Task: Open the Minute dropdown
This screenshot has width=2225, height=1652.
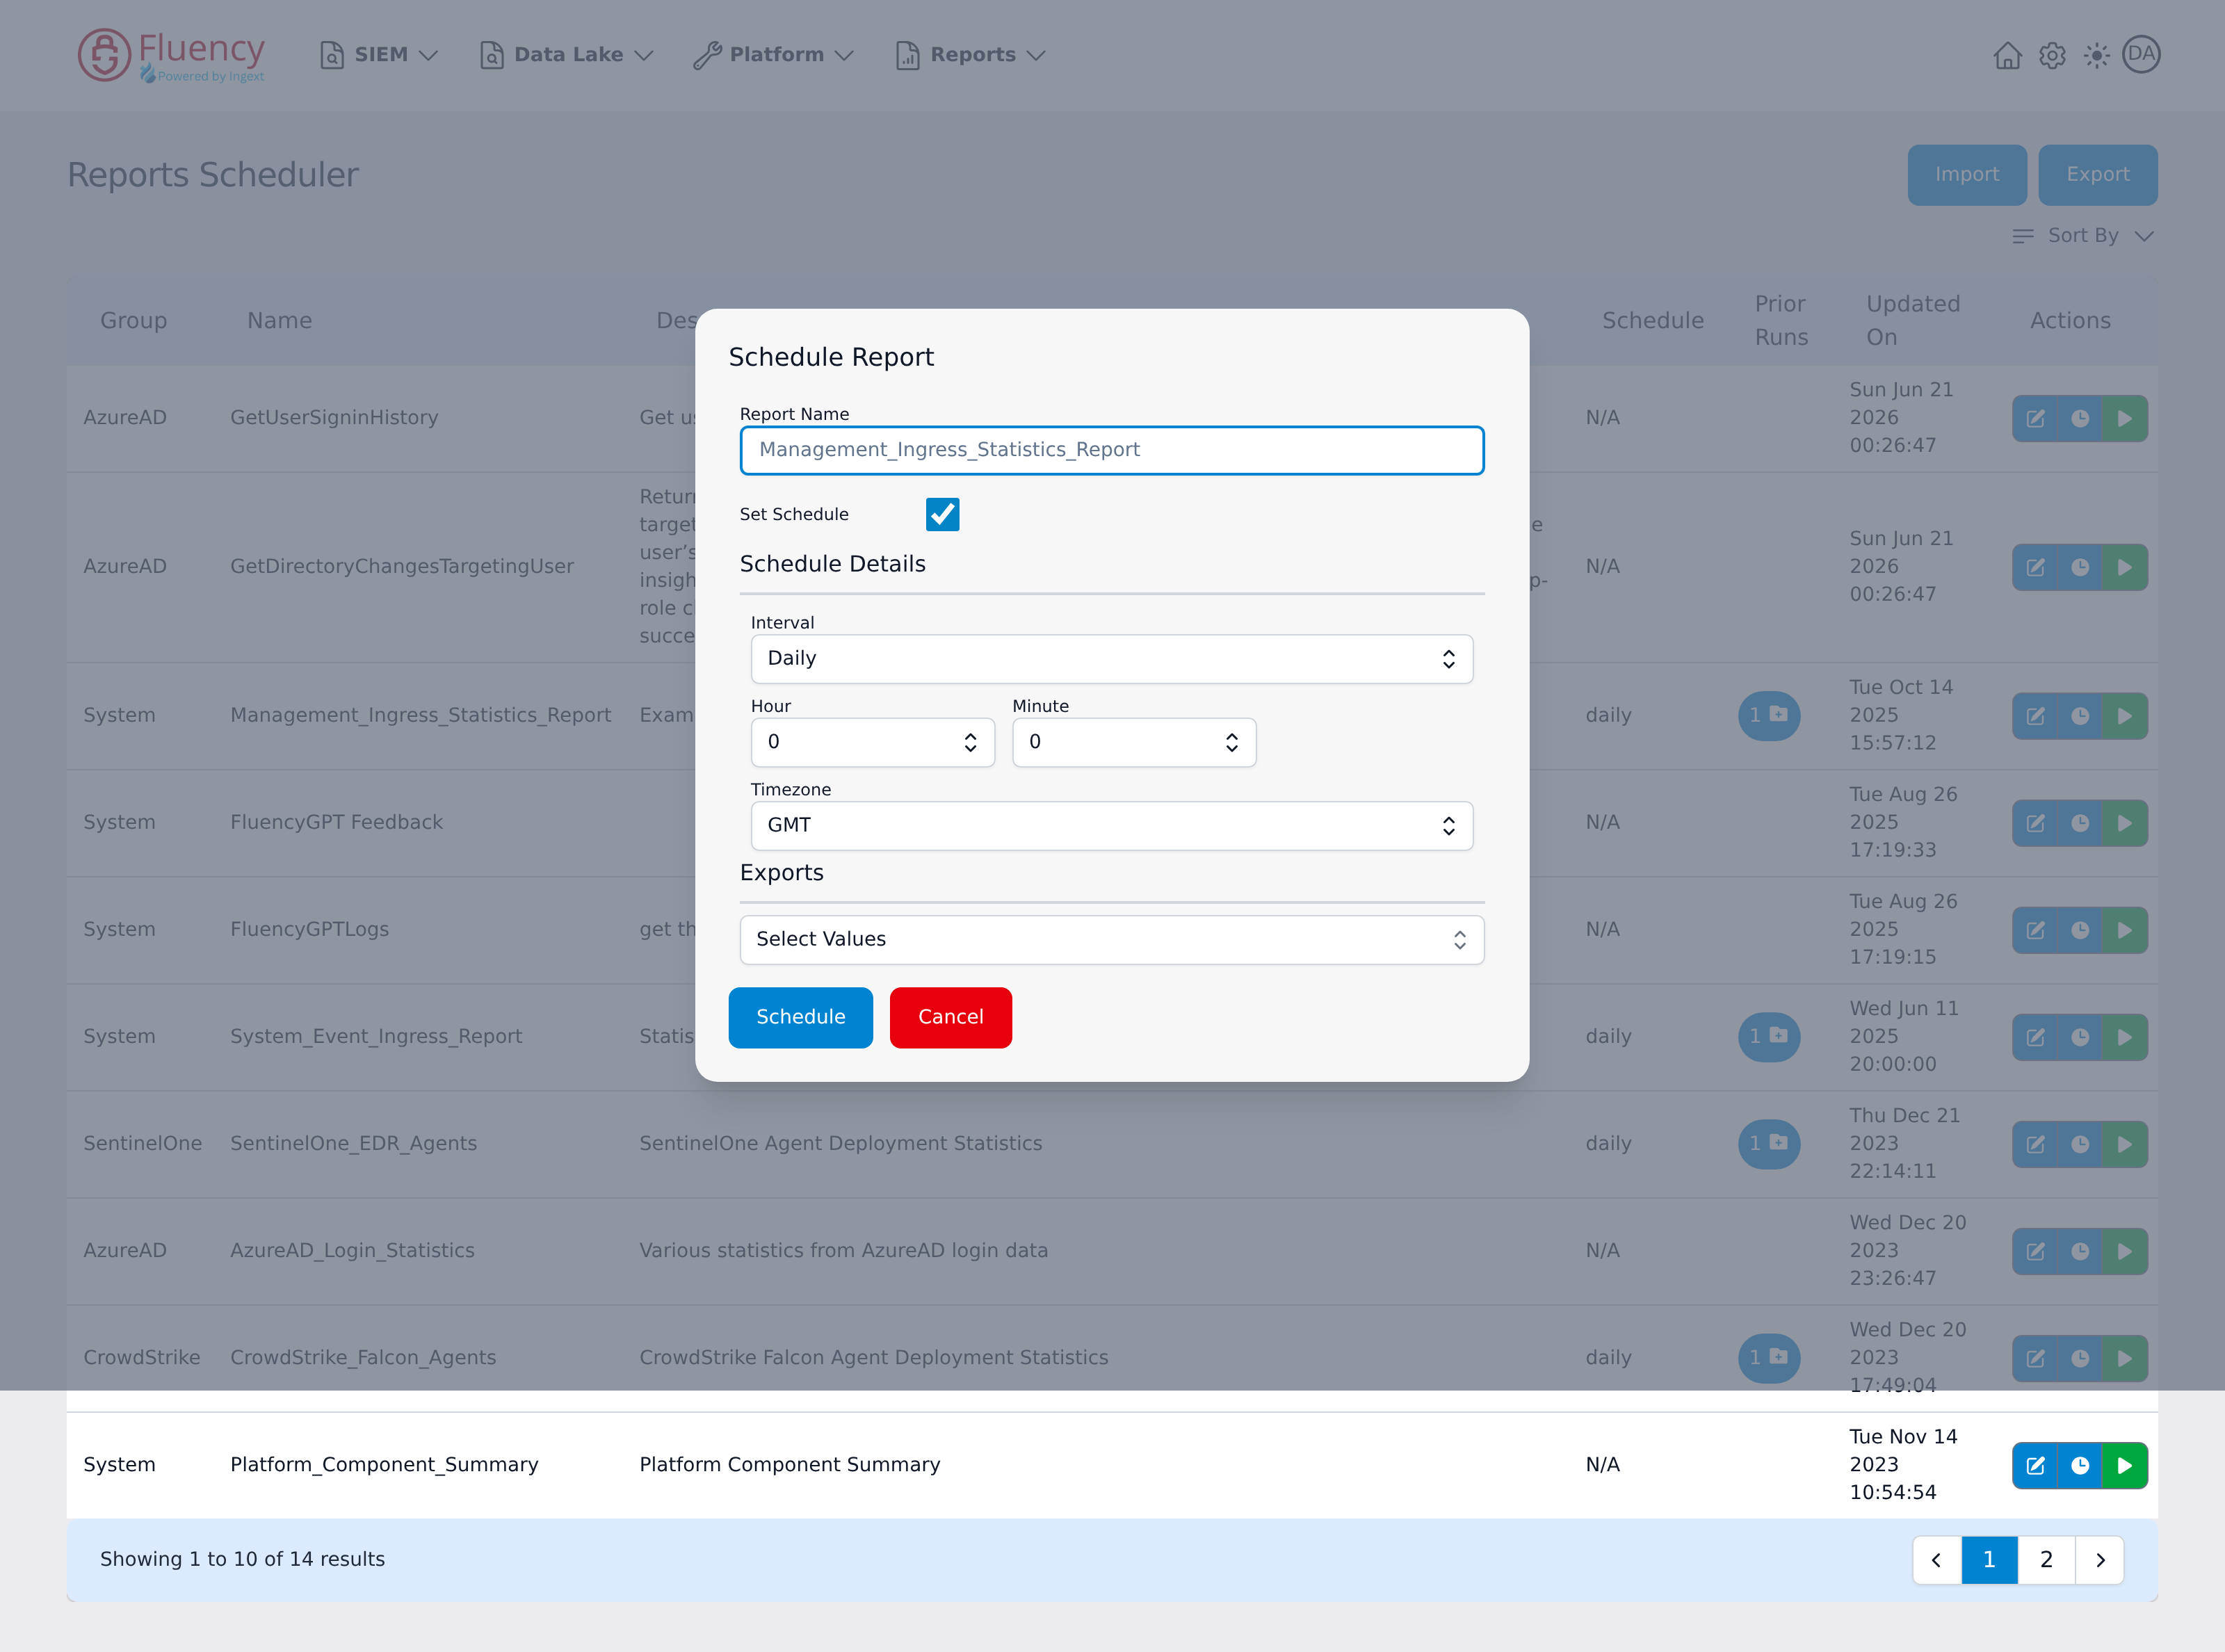Action: 1134,742
